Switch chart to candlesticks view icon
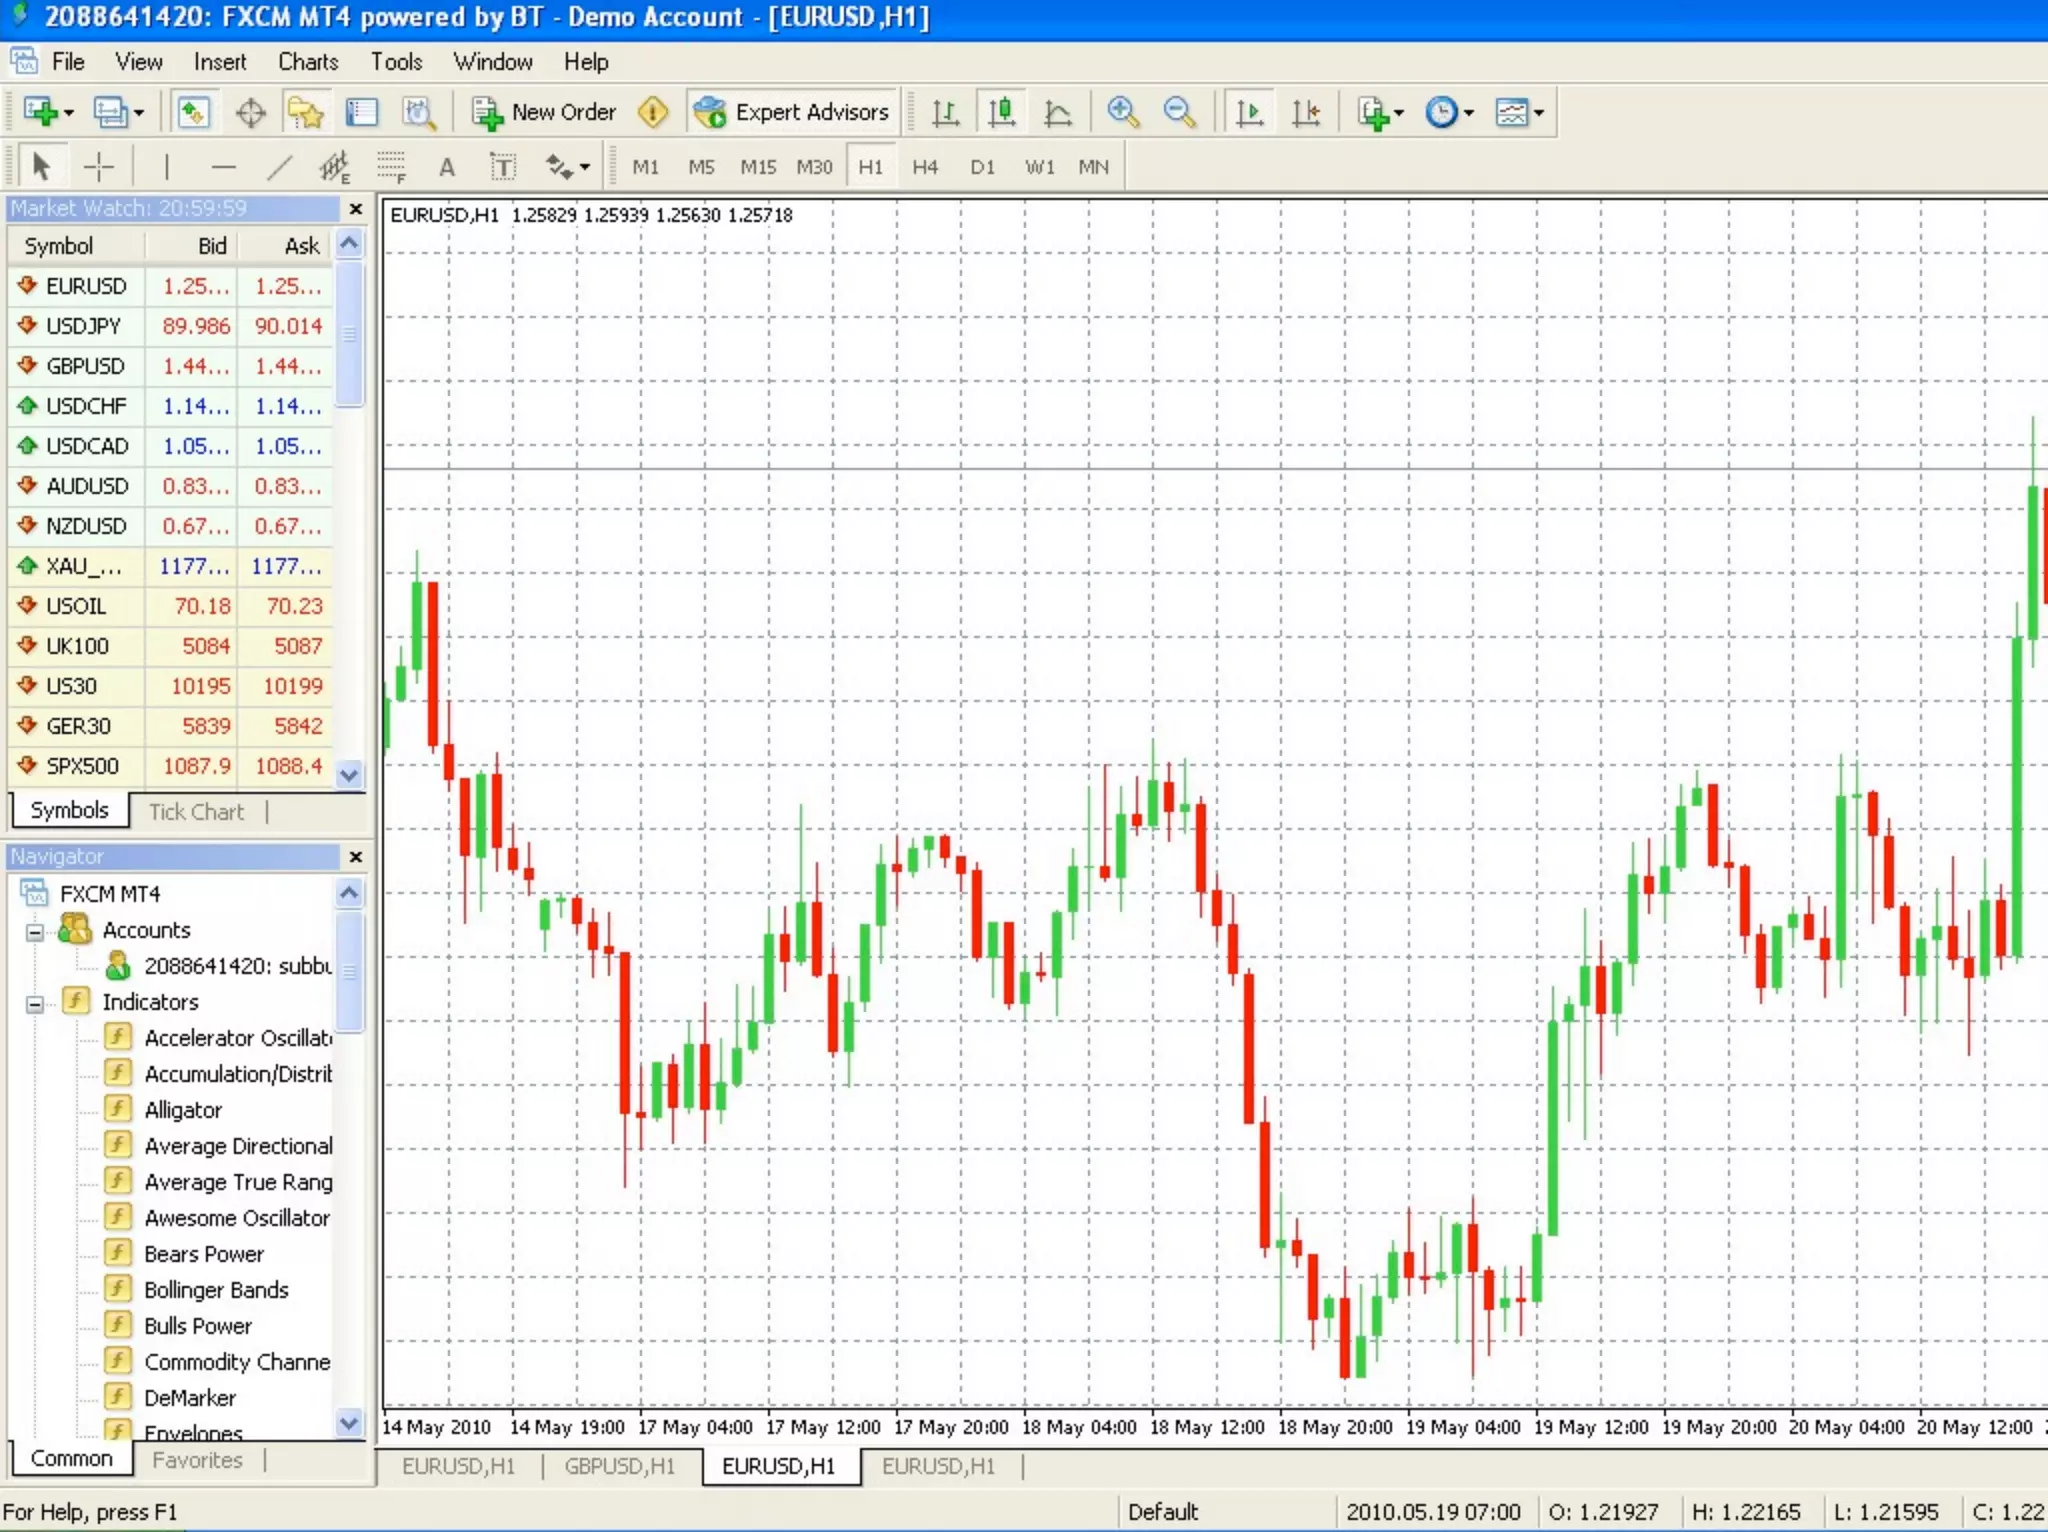Viewport: 2048px width, 1532px height. (x=1001, y=112)
